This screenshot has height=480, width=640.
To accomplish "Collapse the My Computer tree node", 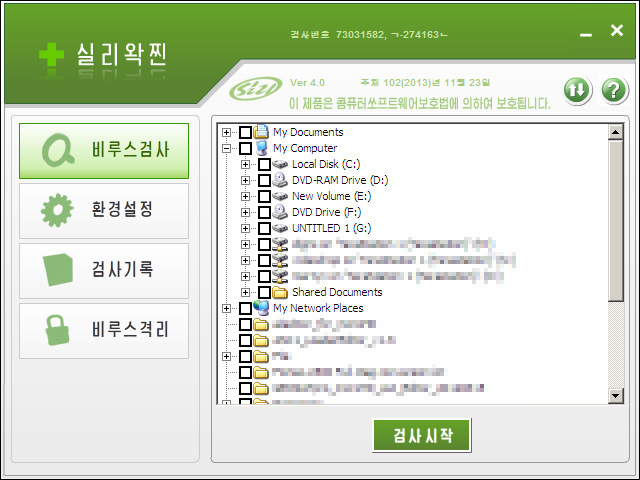I will click(227, 148).
